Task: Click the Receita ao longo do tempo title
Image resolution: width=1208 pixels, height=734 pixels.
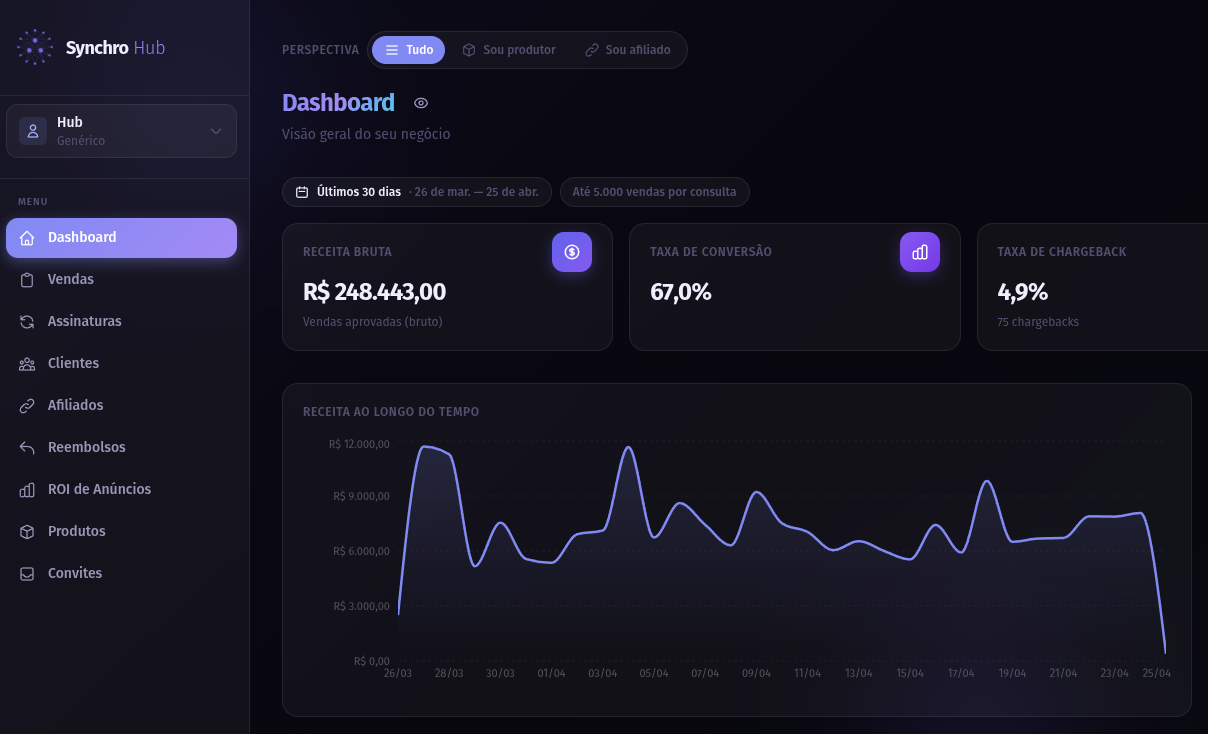Action: [x=391, y=412]
